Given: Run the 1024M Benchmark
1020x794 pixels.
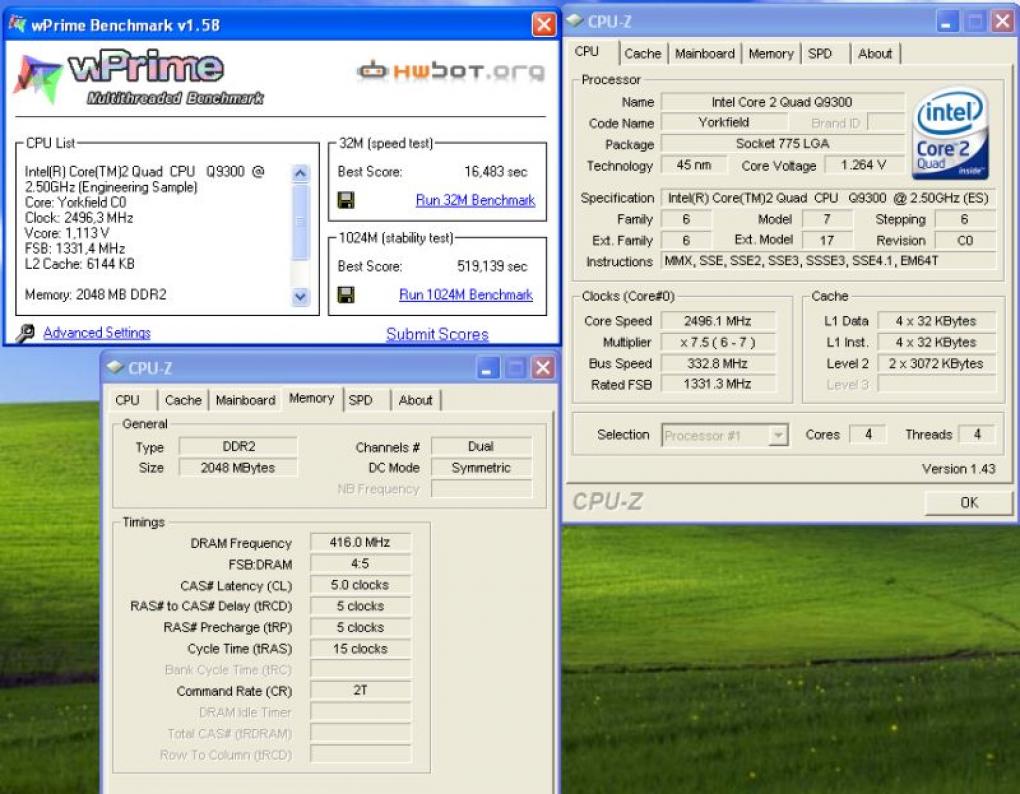Looking at the screenshot, I should click(x=466, y=295).
